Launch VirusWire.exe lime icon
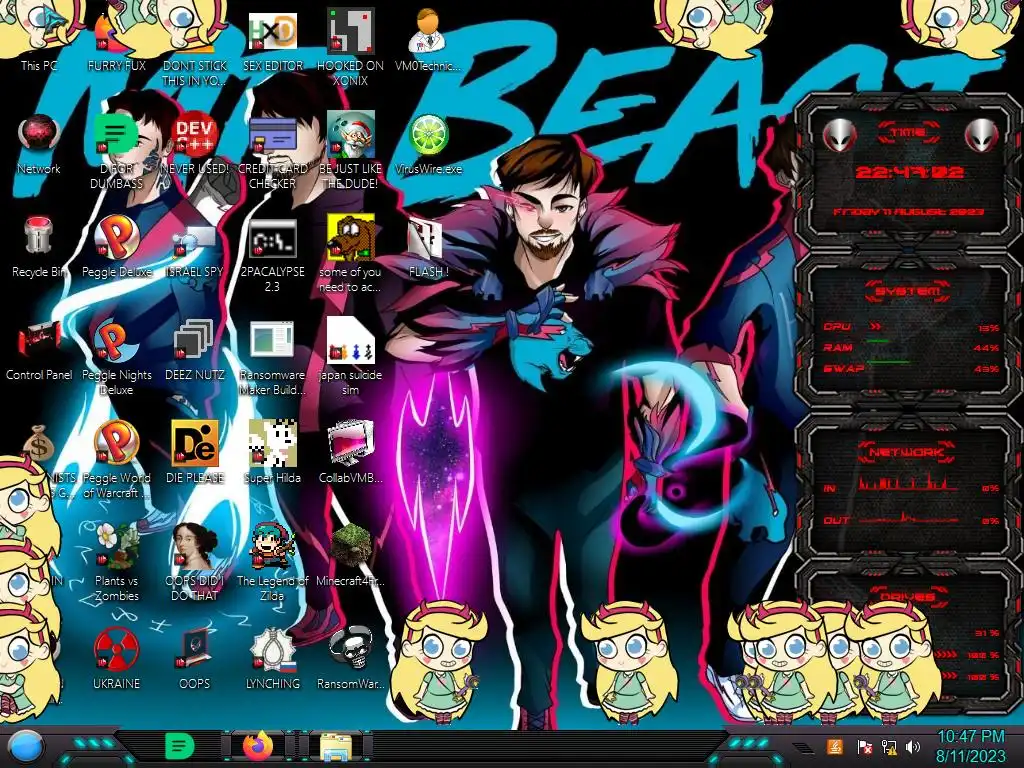The width and height of the screenshot is (1024, 768). tap(428, 144)
